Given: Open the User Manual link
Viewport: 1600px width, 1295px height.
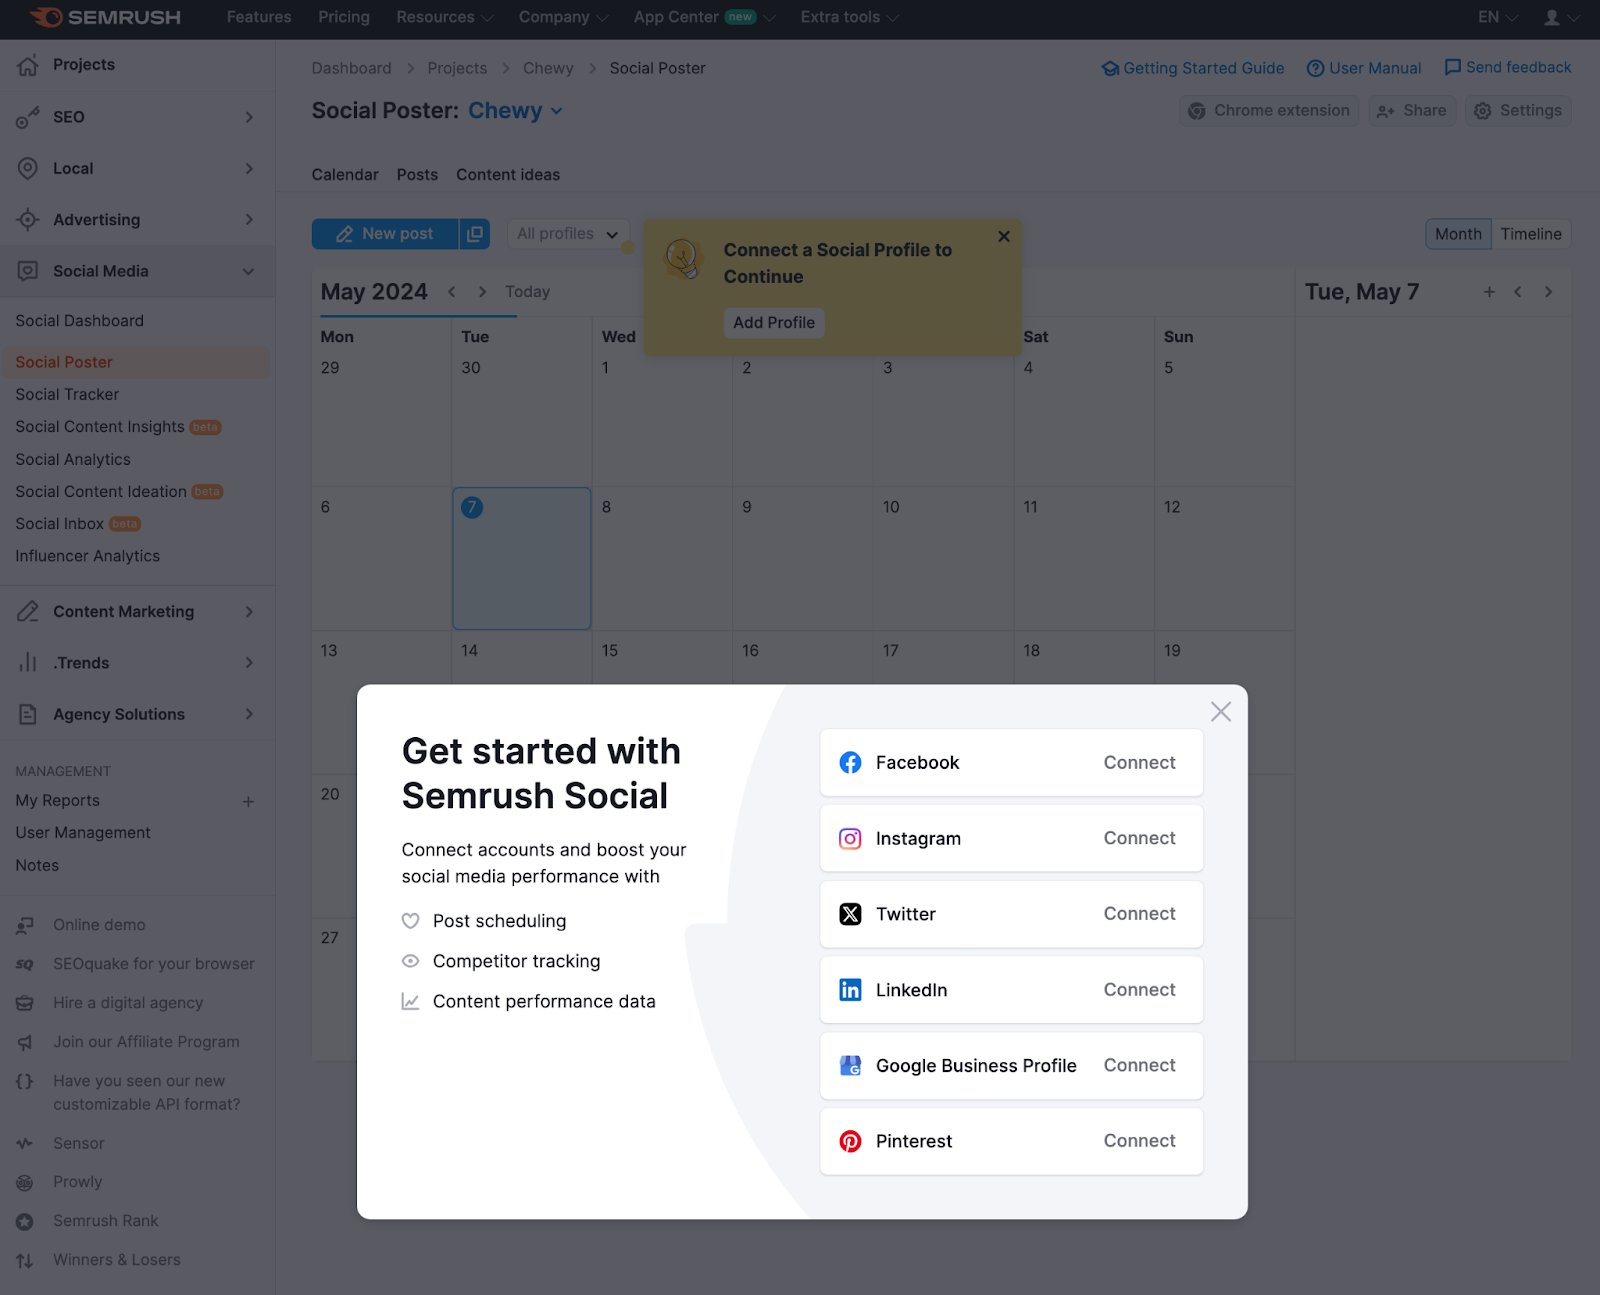Looking at the screenshot, I should tap(1364, 68).
